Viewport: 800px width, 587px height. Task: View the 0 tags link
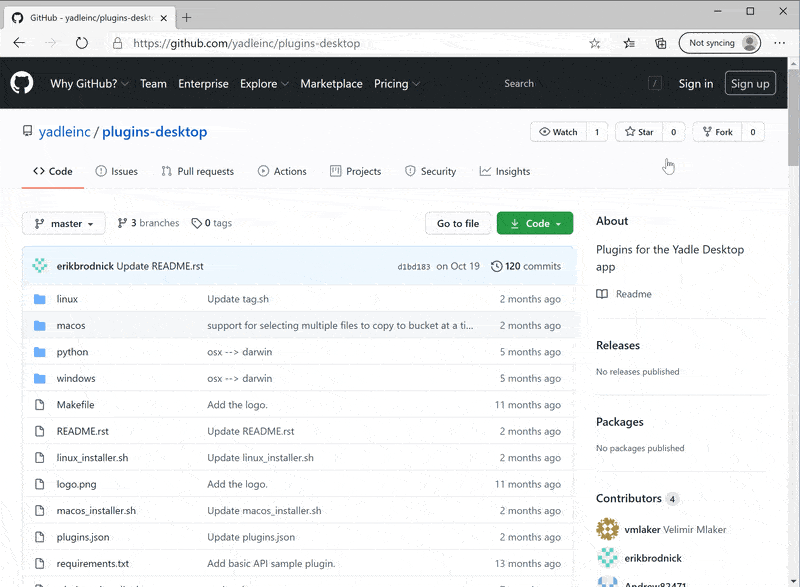point(212,223)
